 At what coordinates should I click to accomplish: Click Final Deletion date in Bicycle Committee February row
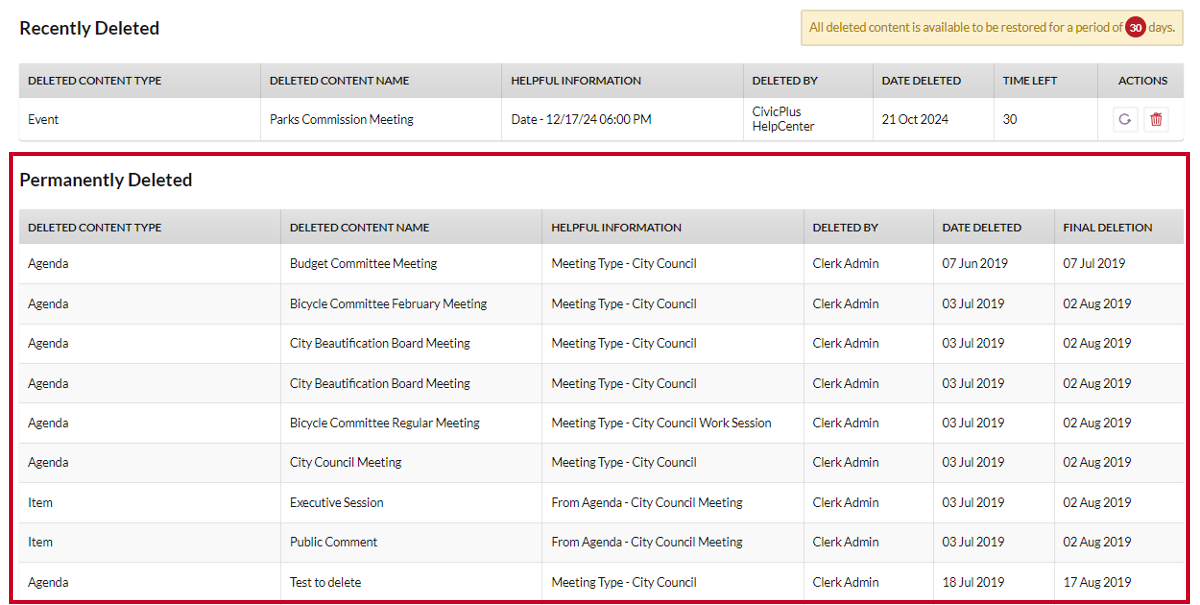[x=1097, y=304]
